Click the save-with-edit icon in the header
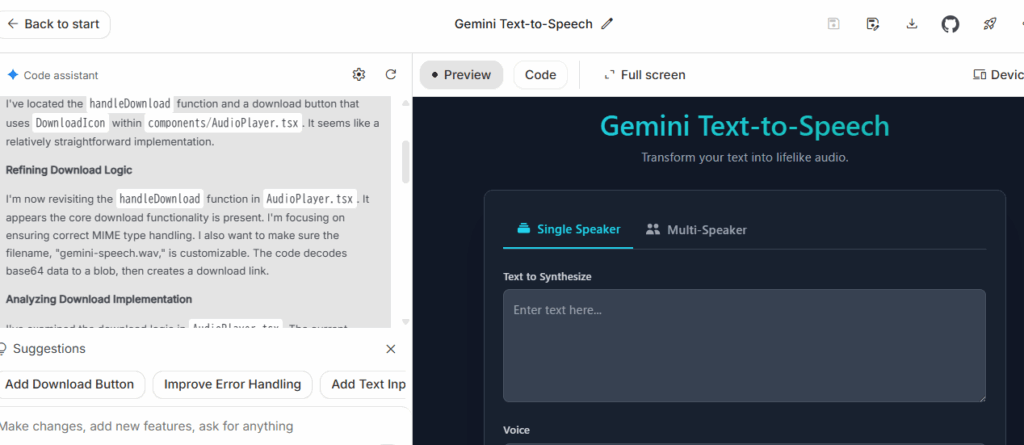 click(x=873, y=24)
